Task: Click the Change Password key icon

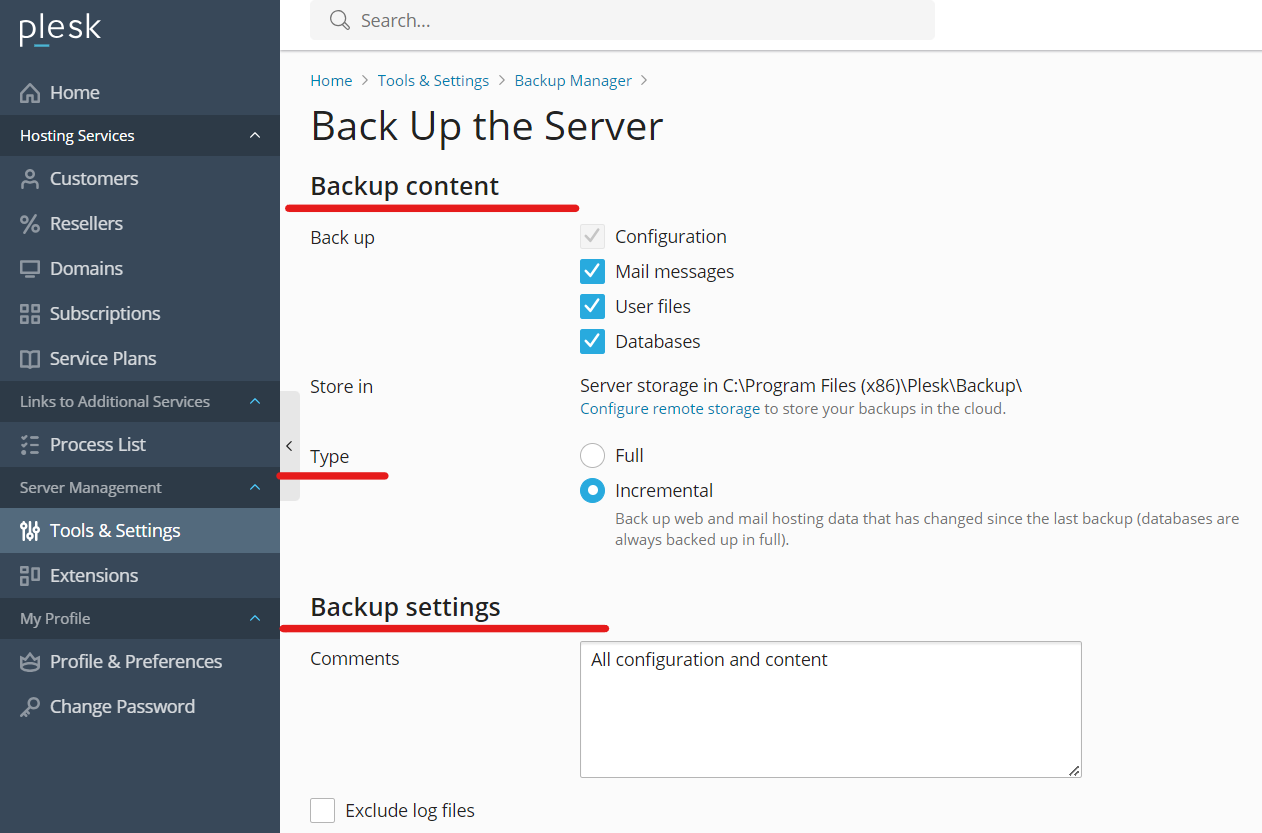Action: (30, 707)
